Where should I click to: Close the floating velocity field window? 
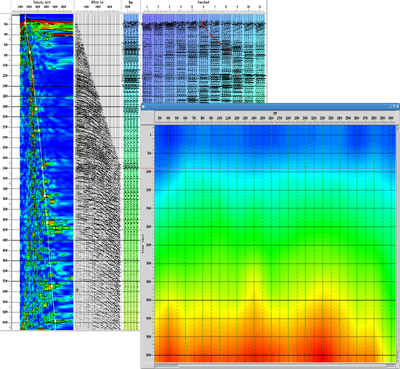pos(398,106)
